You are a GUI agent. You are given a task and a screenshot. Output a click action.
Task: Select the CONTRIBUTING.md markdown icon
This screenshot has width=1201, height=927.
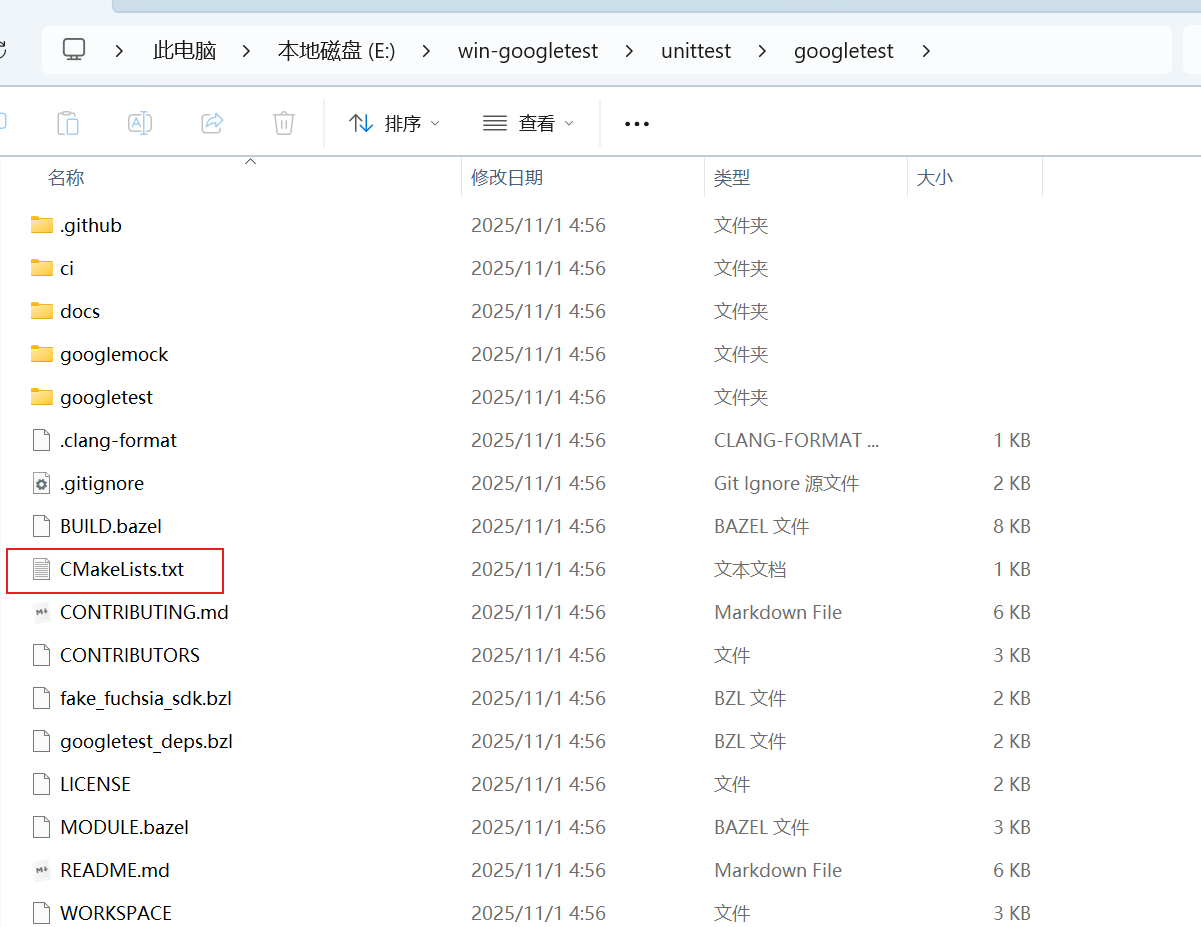41,612
